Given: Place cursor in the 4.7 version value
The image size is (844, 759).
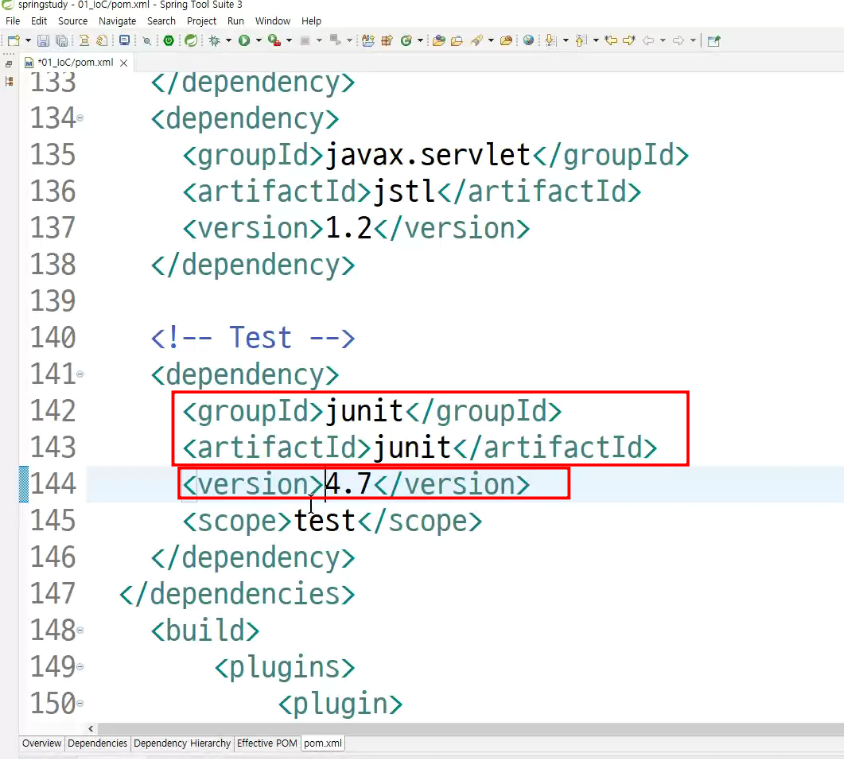Looking at the screenshot, I should (349, 484).
